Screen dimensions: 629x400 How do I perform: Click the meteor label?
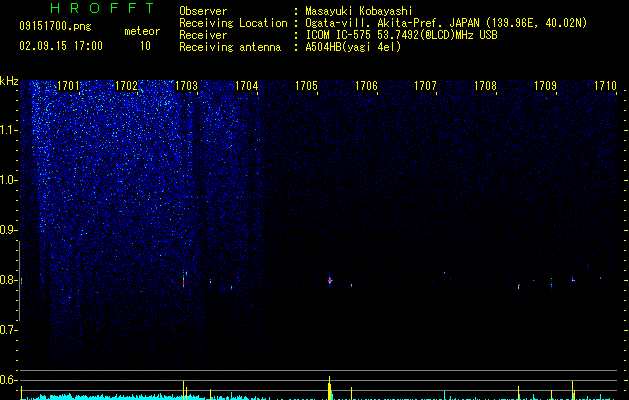pyautogui.click(x=142, y=31)
